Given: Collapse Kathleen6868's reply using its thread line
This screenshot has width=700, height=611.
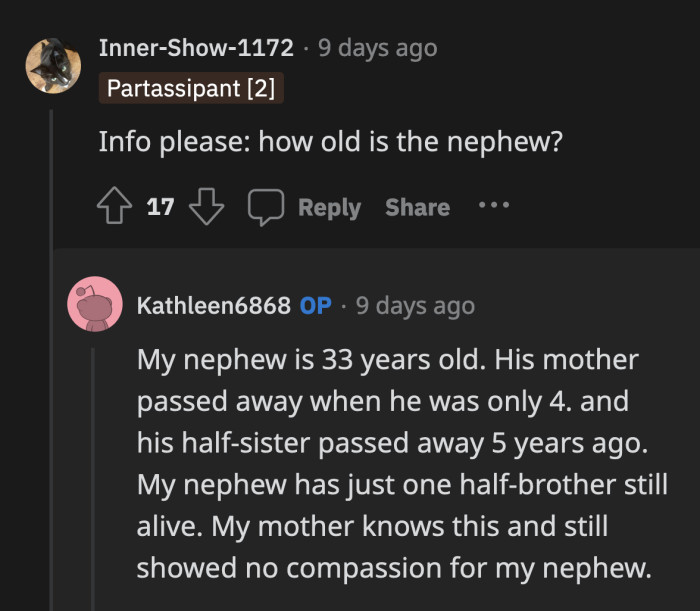Looking at the screenshot, I should 94,470.
